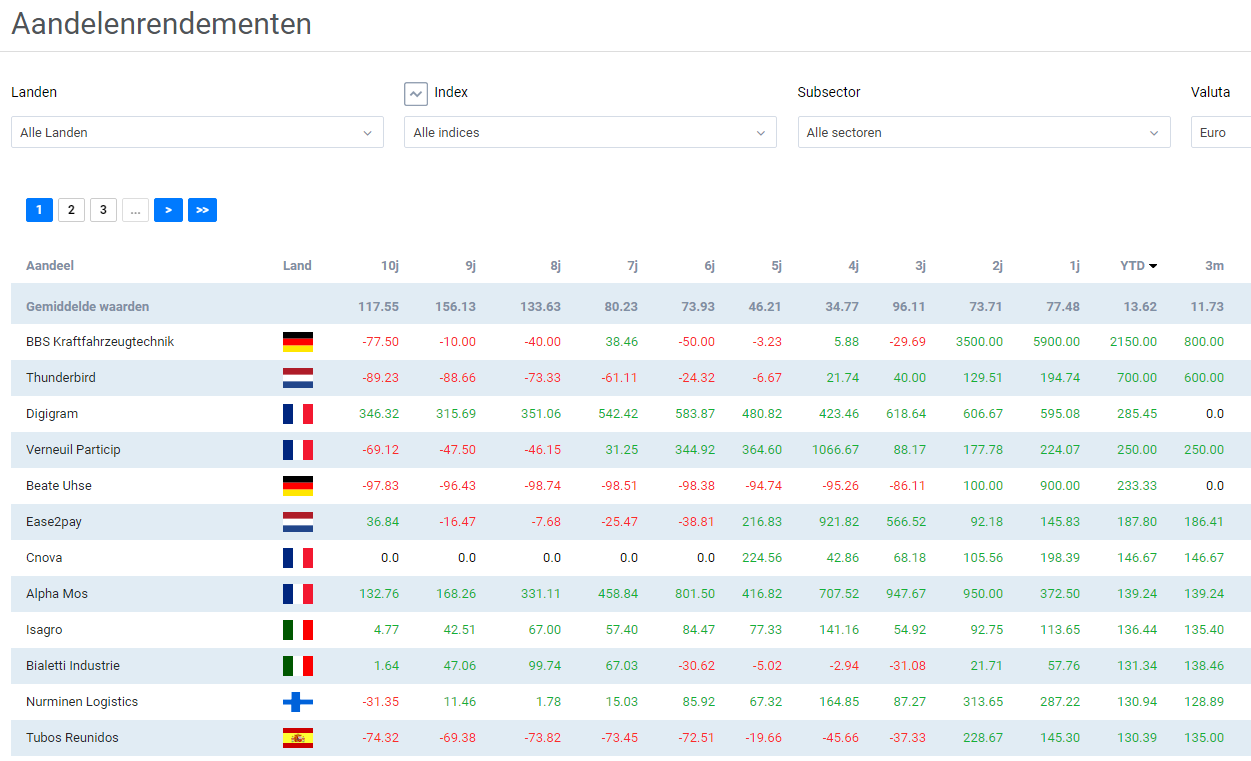Click value 1066.67 in Verneuil Particip row
Image resolution: width=1251 pixels, height=761 pixels.
(x=835, y=450)
